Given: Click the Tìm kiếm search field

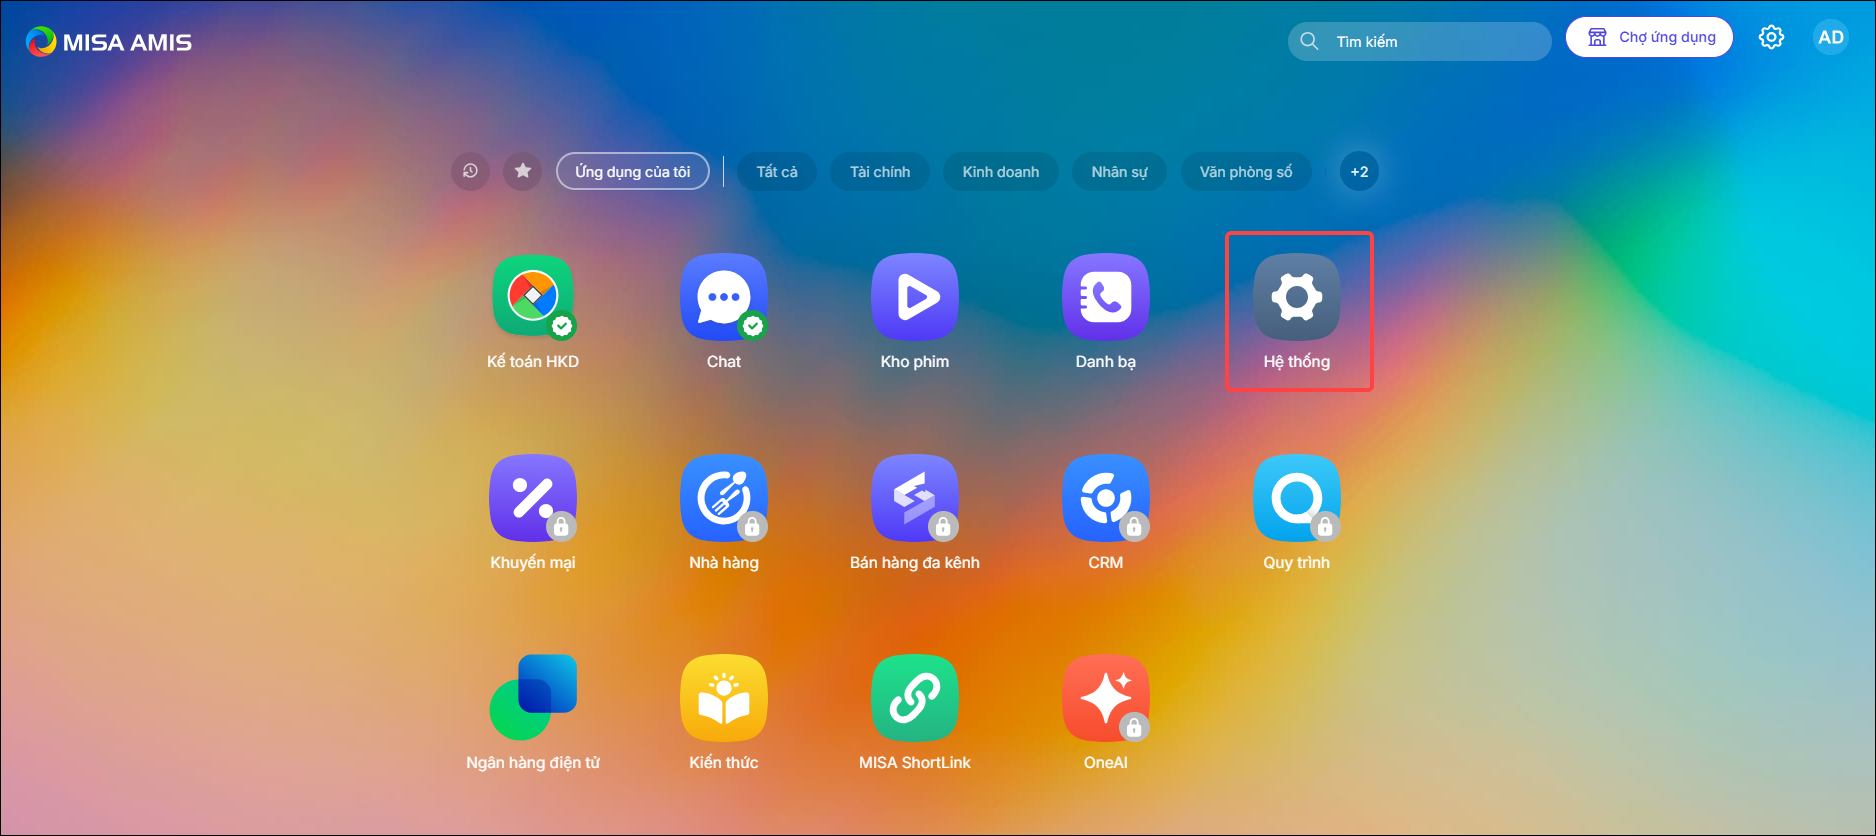Looking at the screenshot, I should 1419,41.
